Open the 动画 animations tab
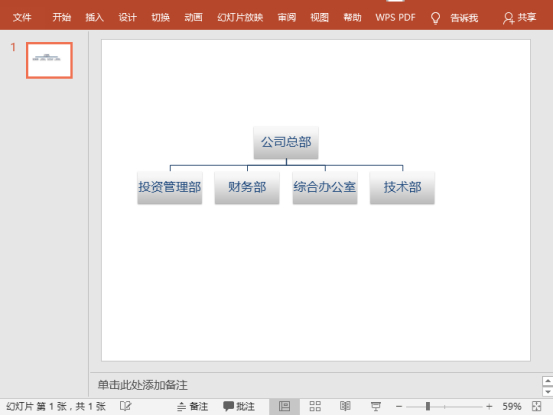554x416 pixels. click(193, 17)
